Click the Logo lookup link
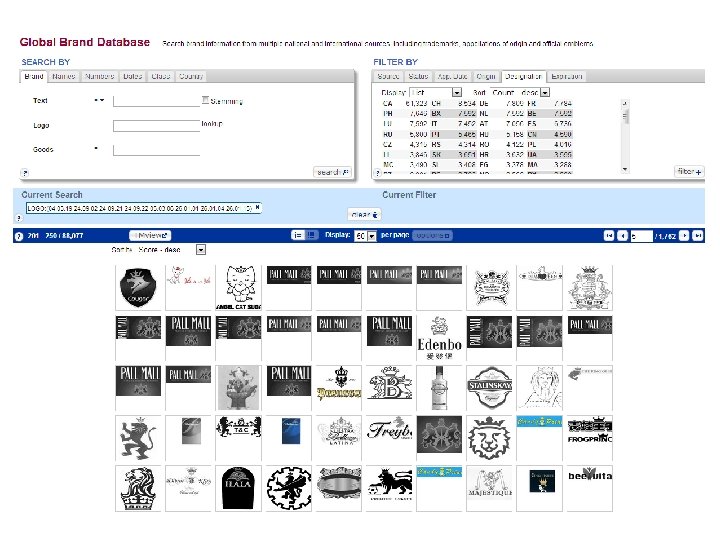This screenshot has height=540, width=720. 212,124
